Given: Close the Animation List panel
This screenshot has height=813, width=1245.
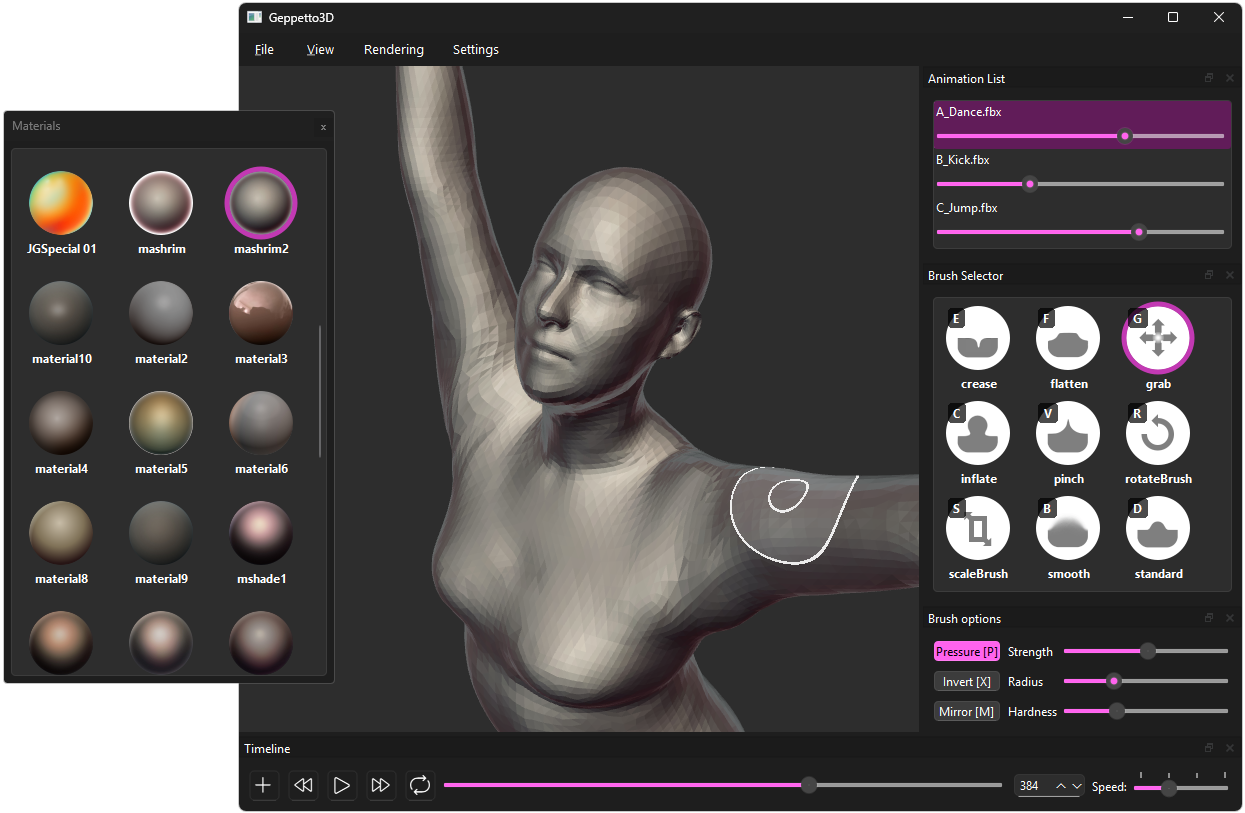Looking at the screenshot, I should click(x=1230, y=78).
